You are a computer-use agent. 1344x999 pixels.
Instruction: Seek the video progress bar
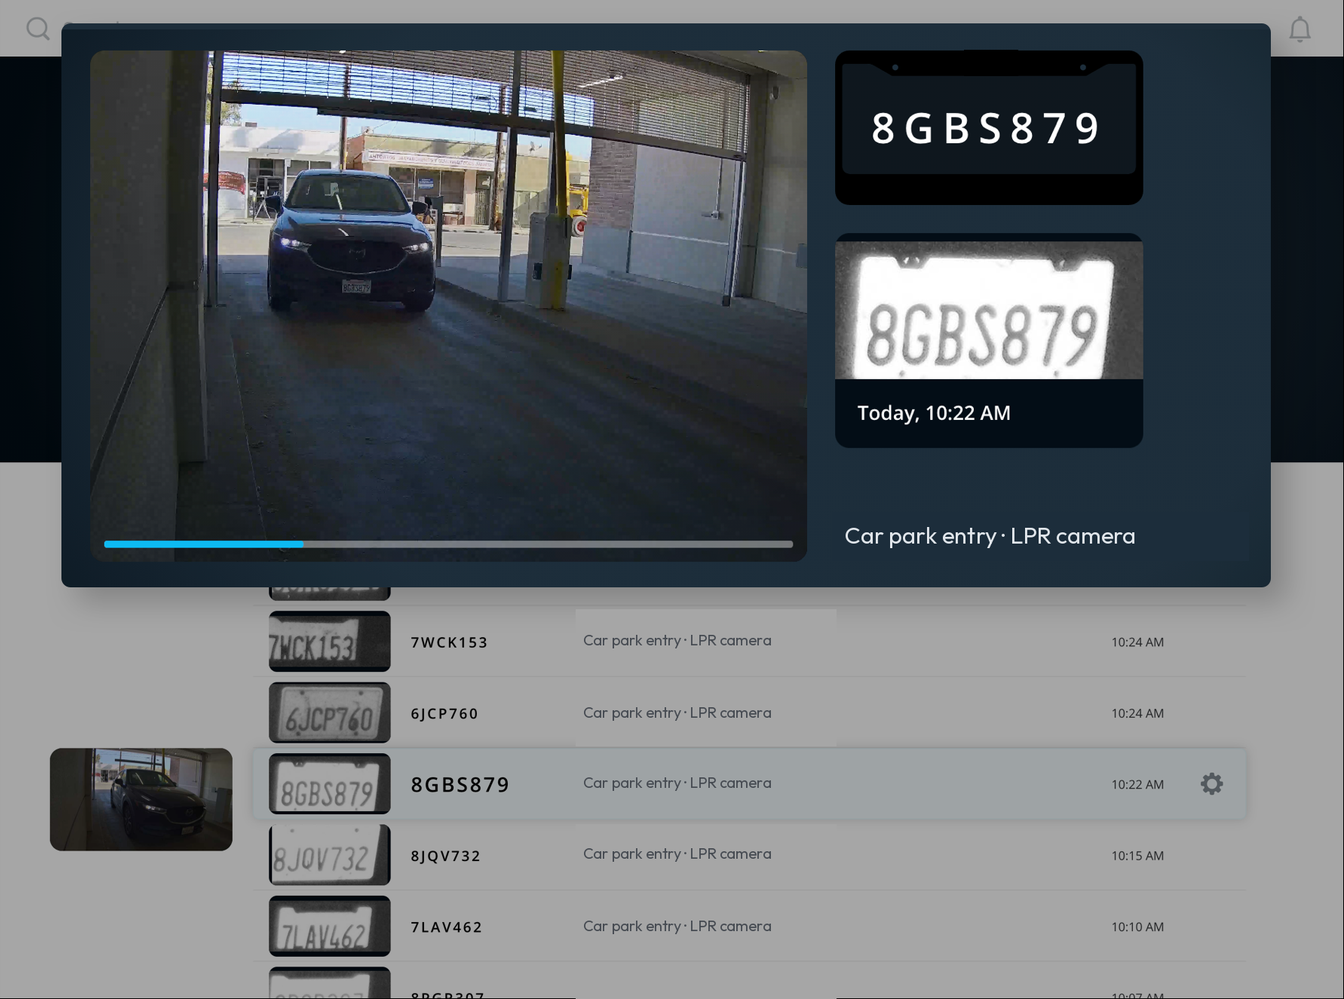pyautogui.click(x=448, y=544)
